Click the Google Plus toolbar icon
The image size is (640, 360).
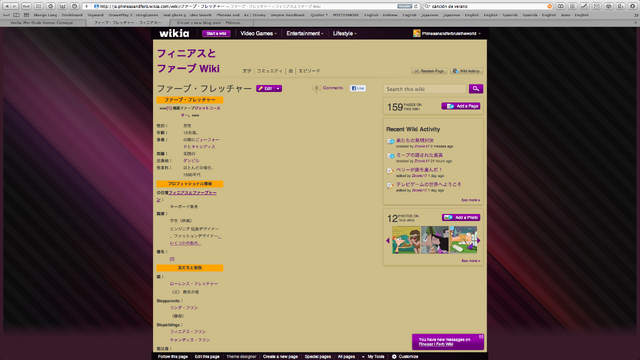(621, 6)
